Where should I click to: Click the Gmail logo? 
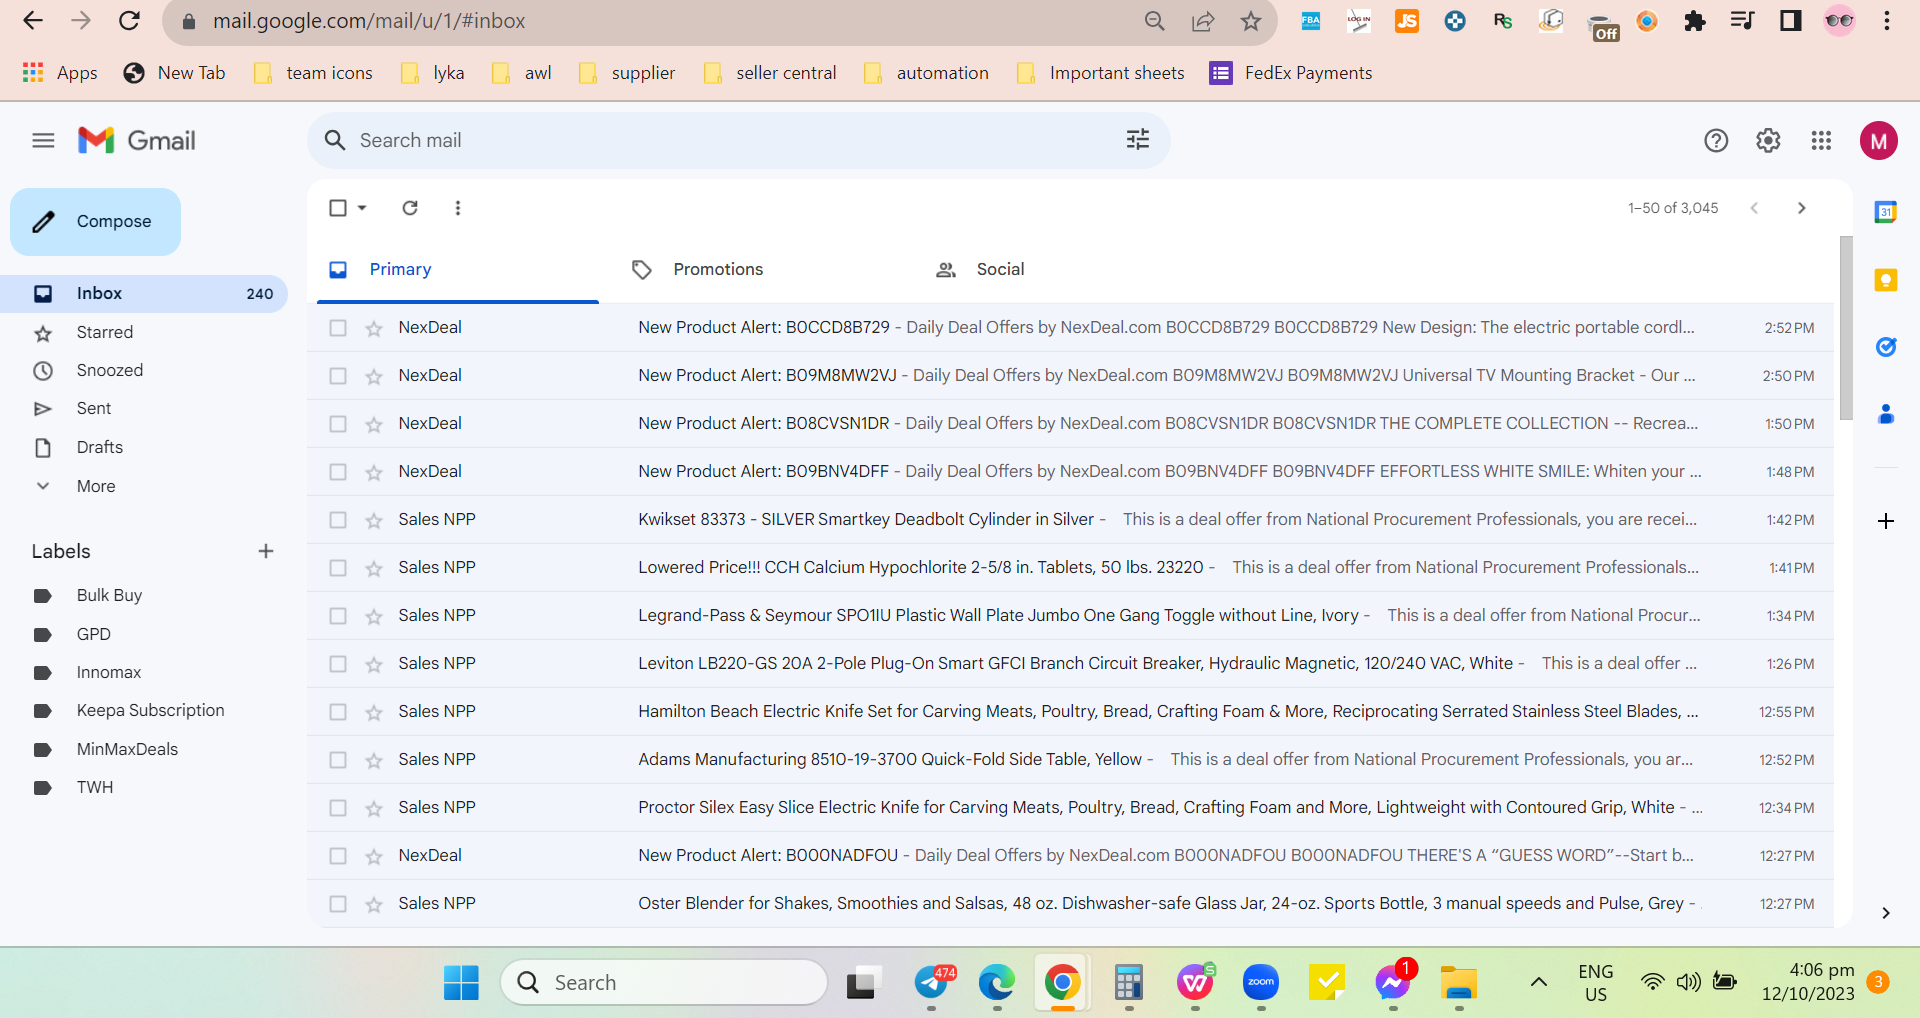137,141
